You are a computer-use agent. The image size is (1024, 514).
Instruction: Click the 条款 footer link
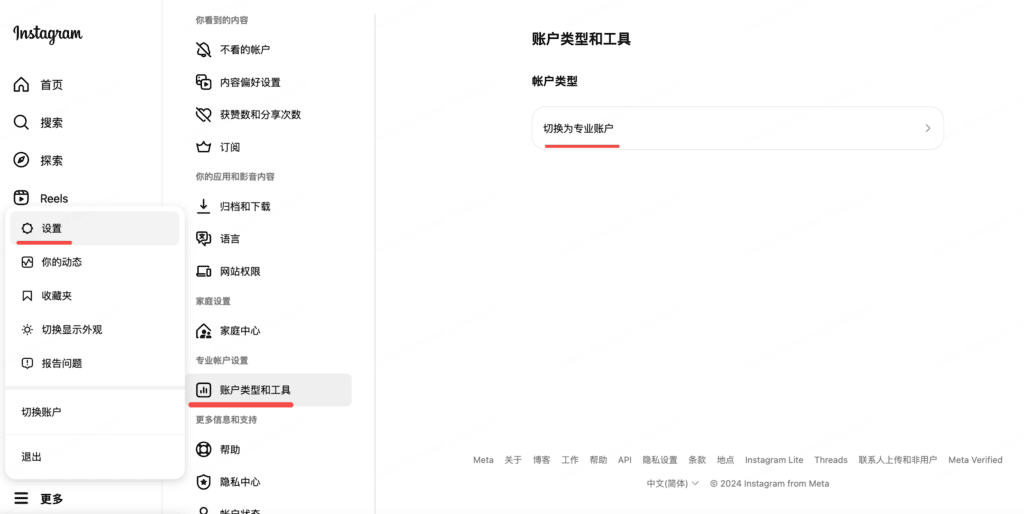pyautogui.click(x=697, y=460)
